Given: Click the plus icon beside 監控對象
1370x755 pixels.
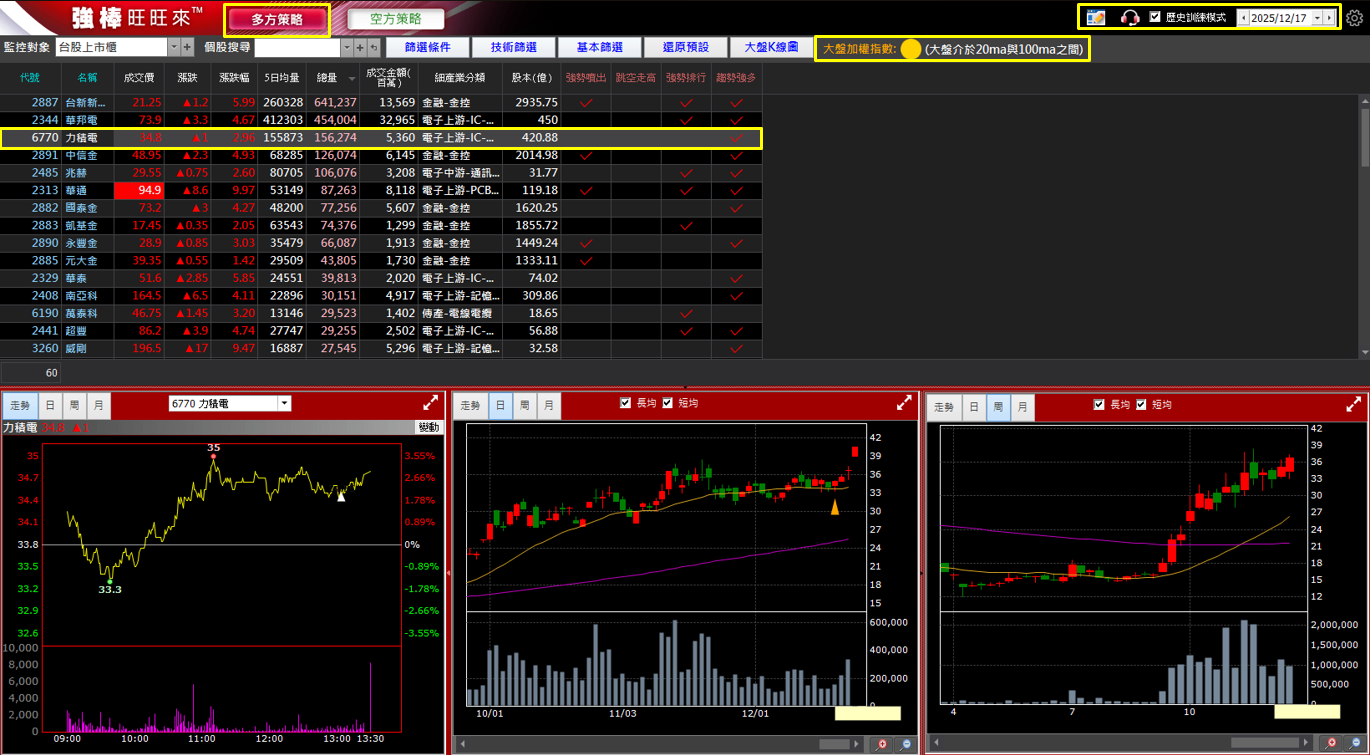Looking at the screenshot, I should pyautogui.click(x=187, y=47).
